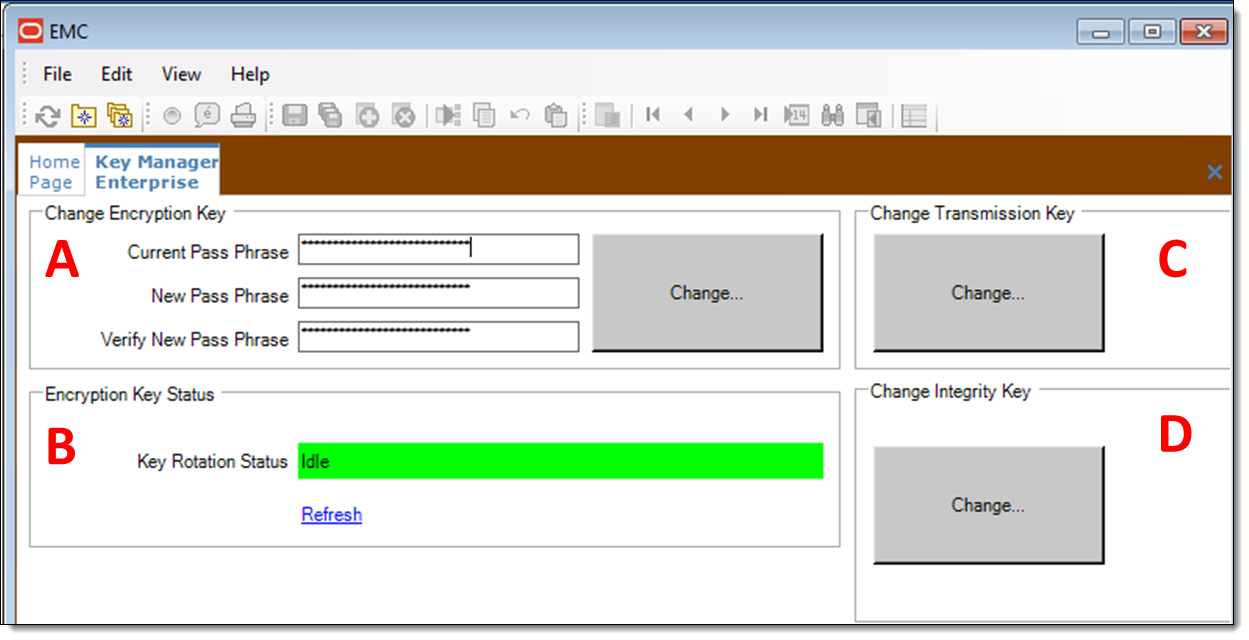
Task: Click the New Pass Phrase field
Action: click(x=439, y=293)
